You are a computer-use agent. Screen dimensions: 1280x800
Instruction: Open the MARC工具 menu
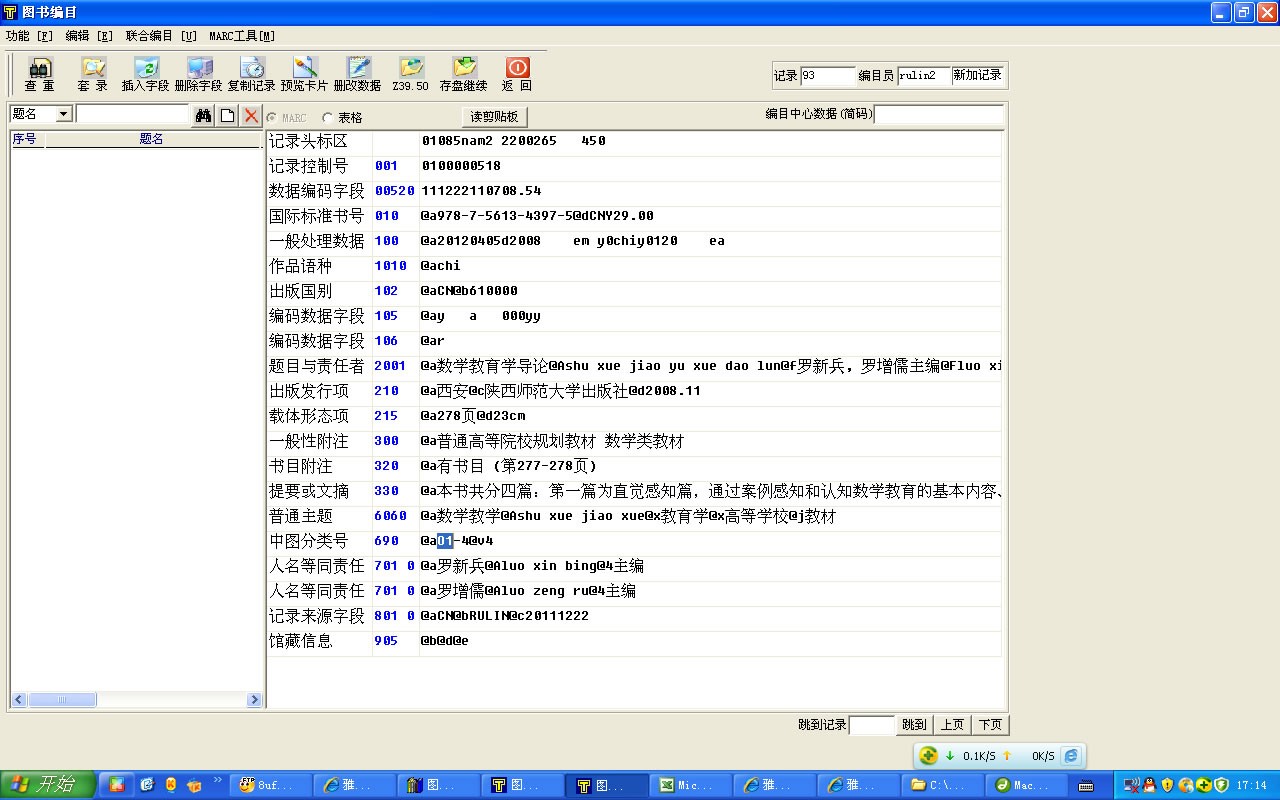(x=241, y=36)
